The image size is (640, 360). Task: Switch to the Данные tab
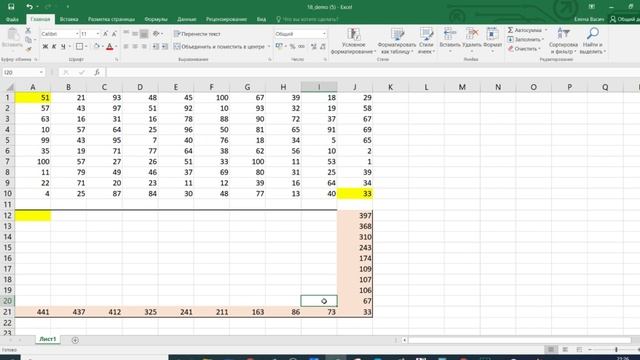[187, 19]
